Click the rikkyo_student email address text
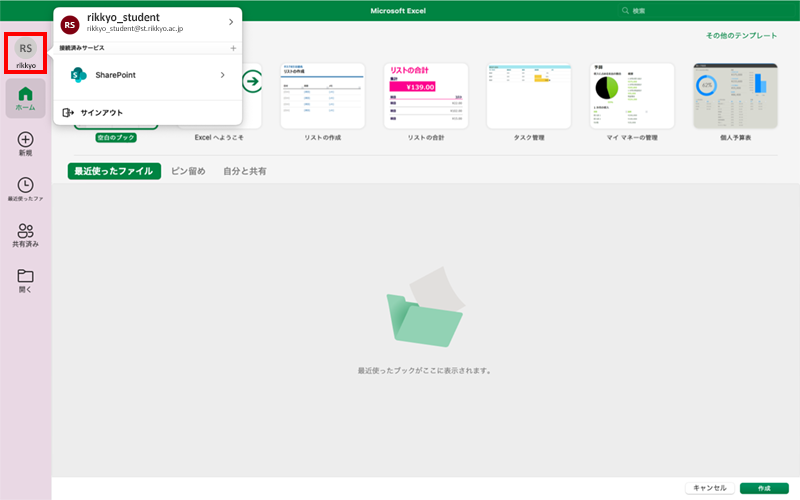This screenshot has height=500, width=800. [135, 29]
